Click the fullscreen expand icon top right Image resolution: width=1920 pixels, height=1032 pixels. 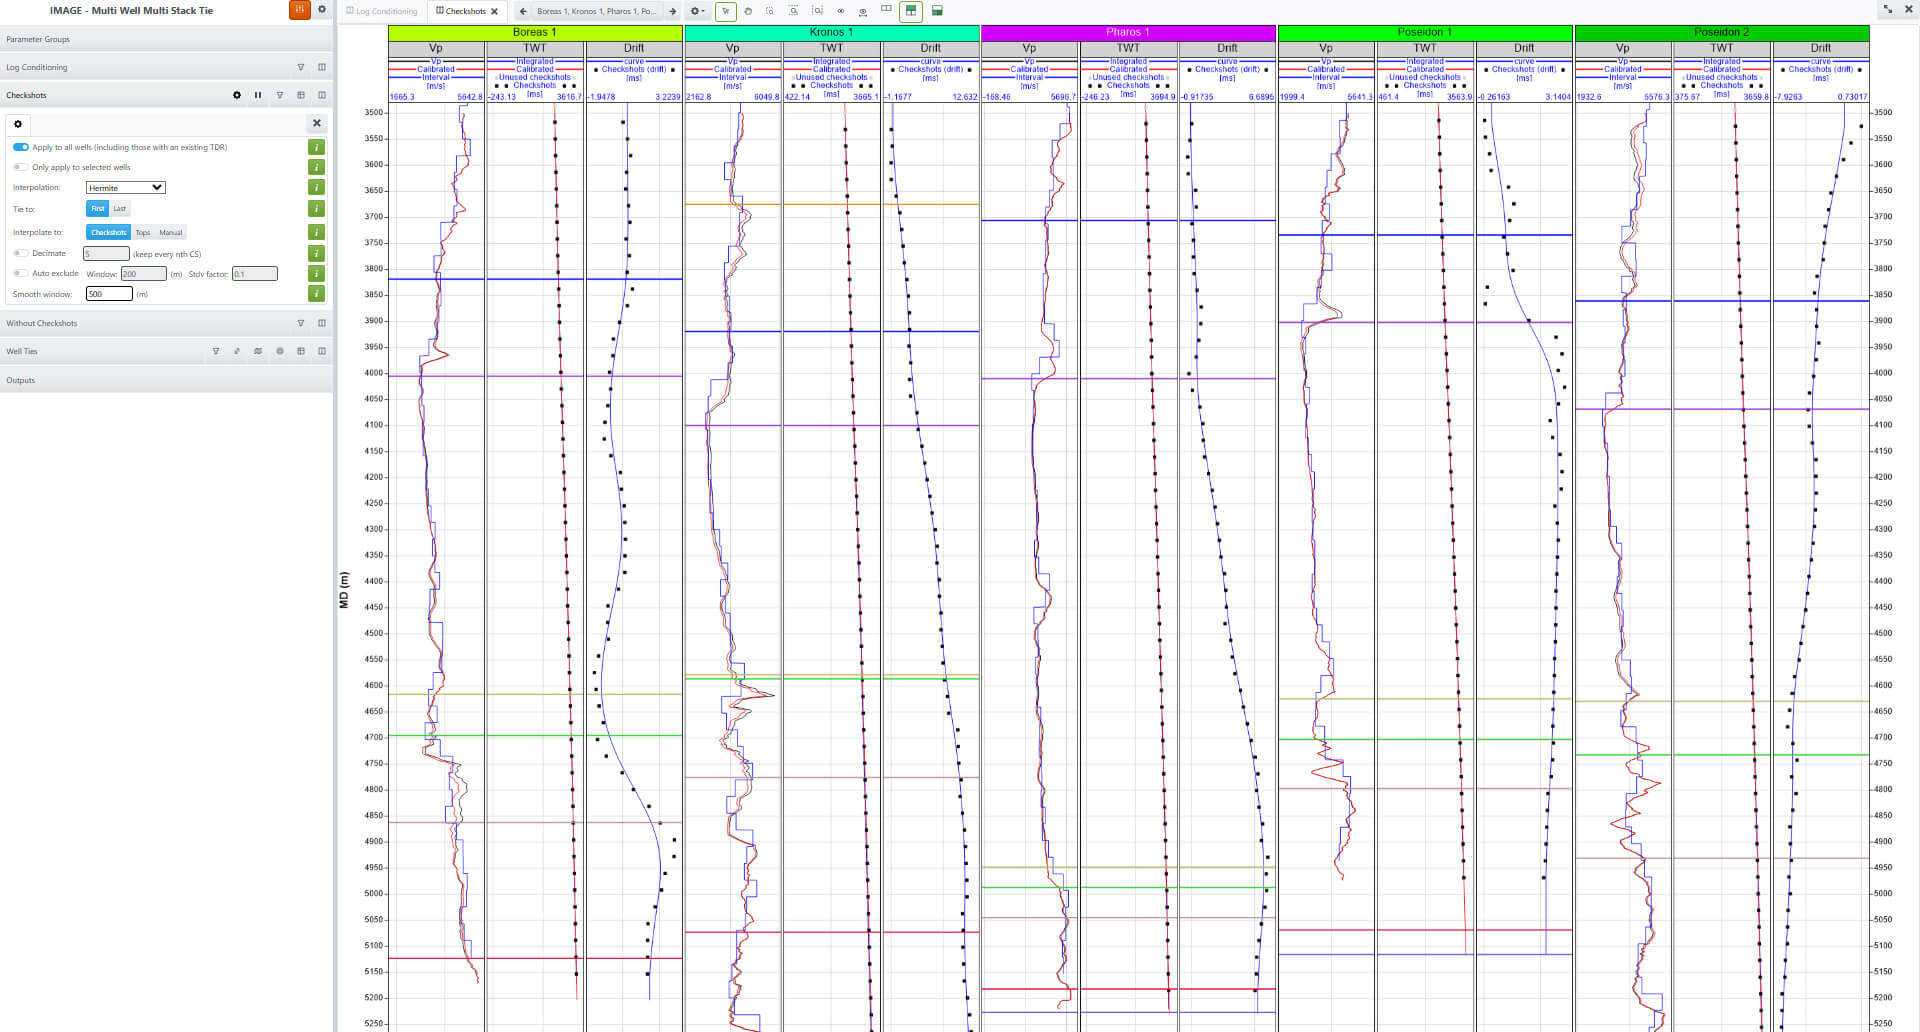[x=1887, y=9]
